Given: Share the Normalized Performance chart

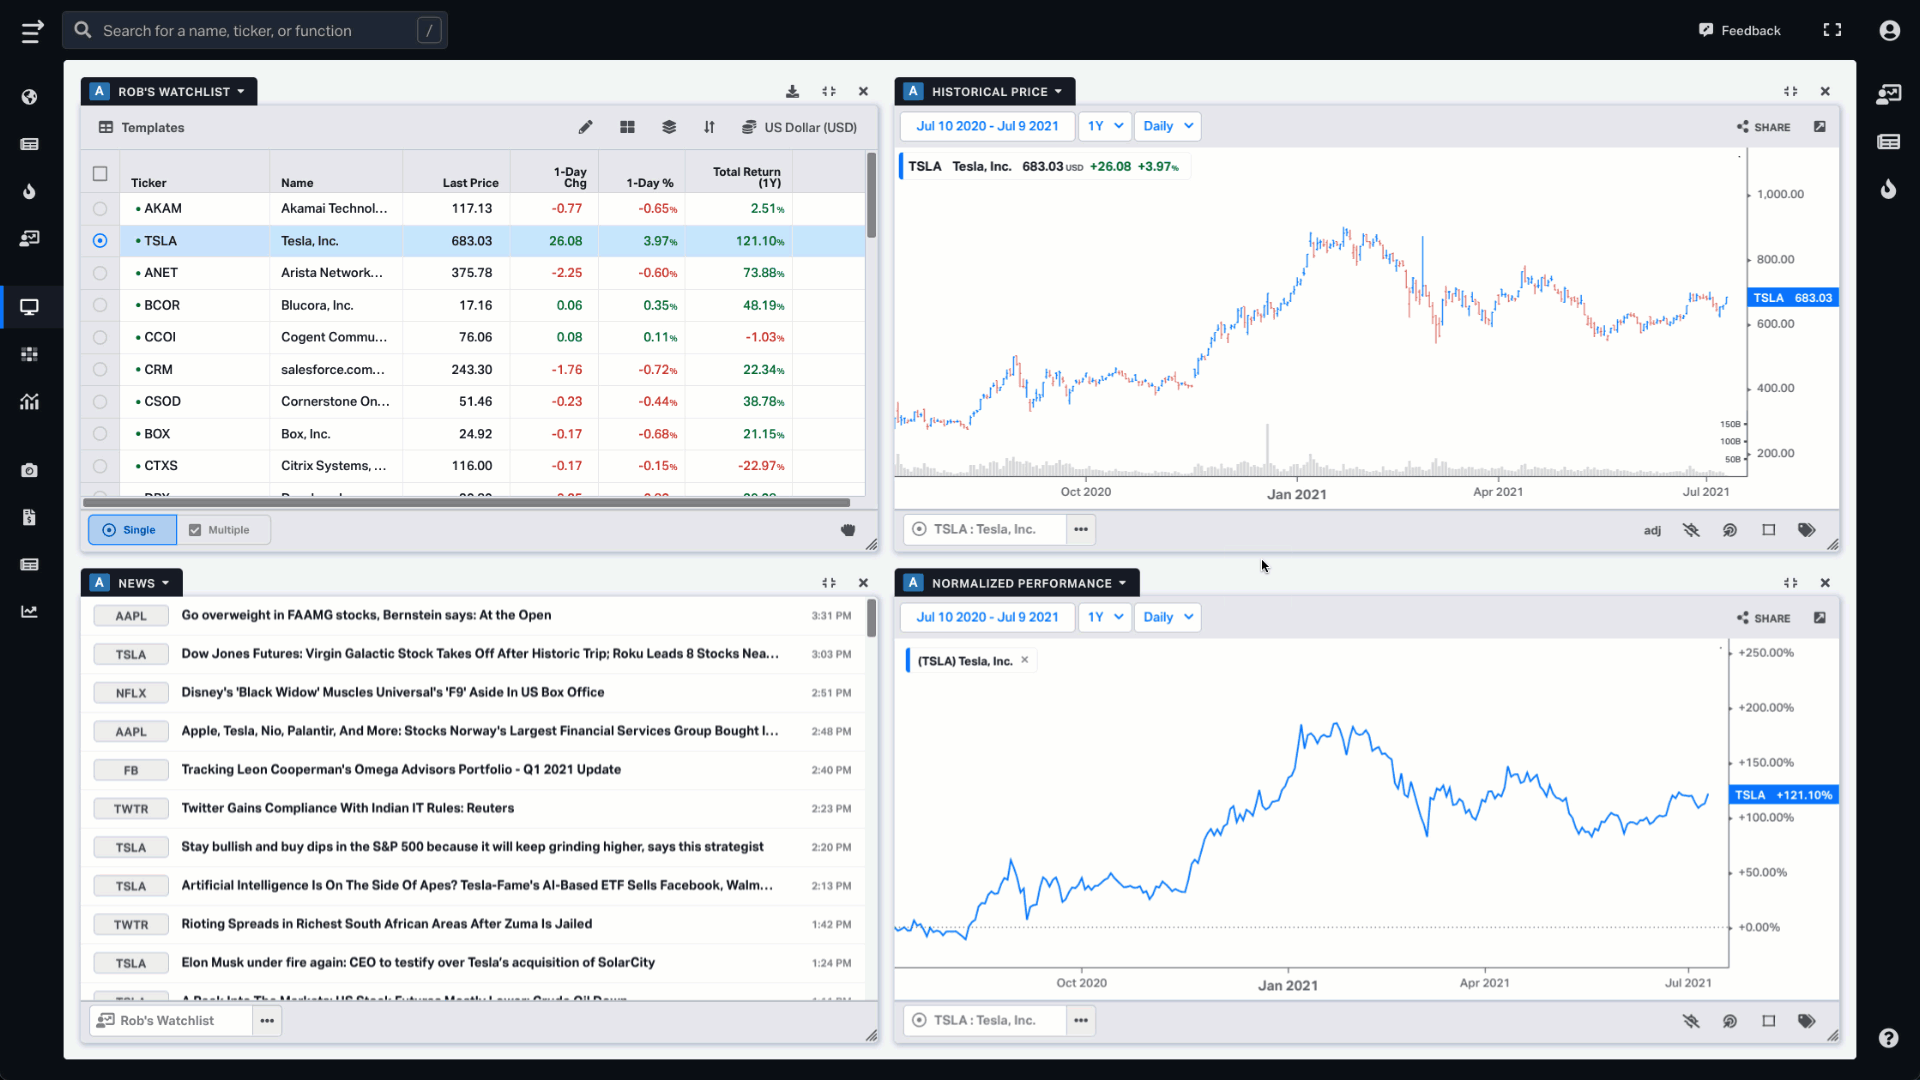Looking at the screenshot, I should [1763, 618].
